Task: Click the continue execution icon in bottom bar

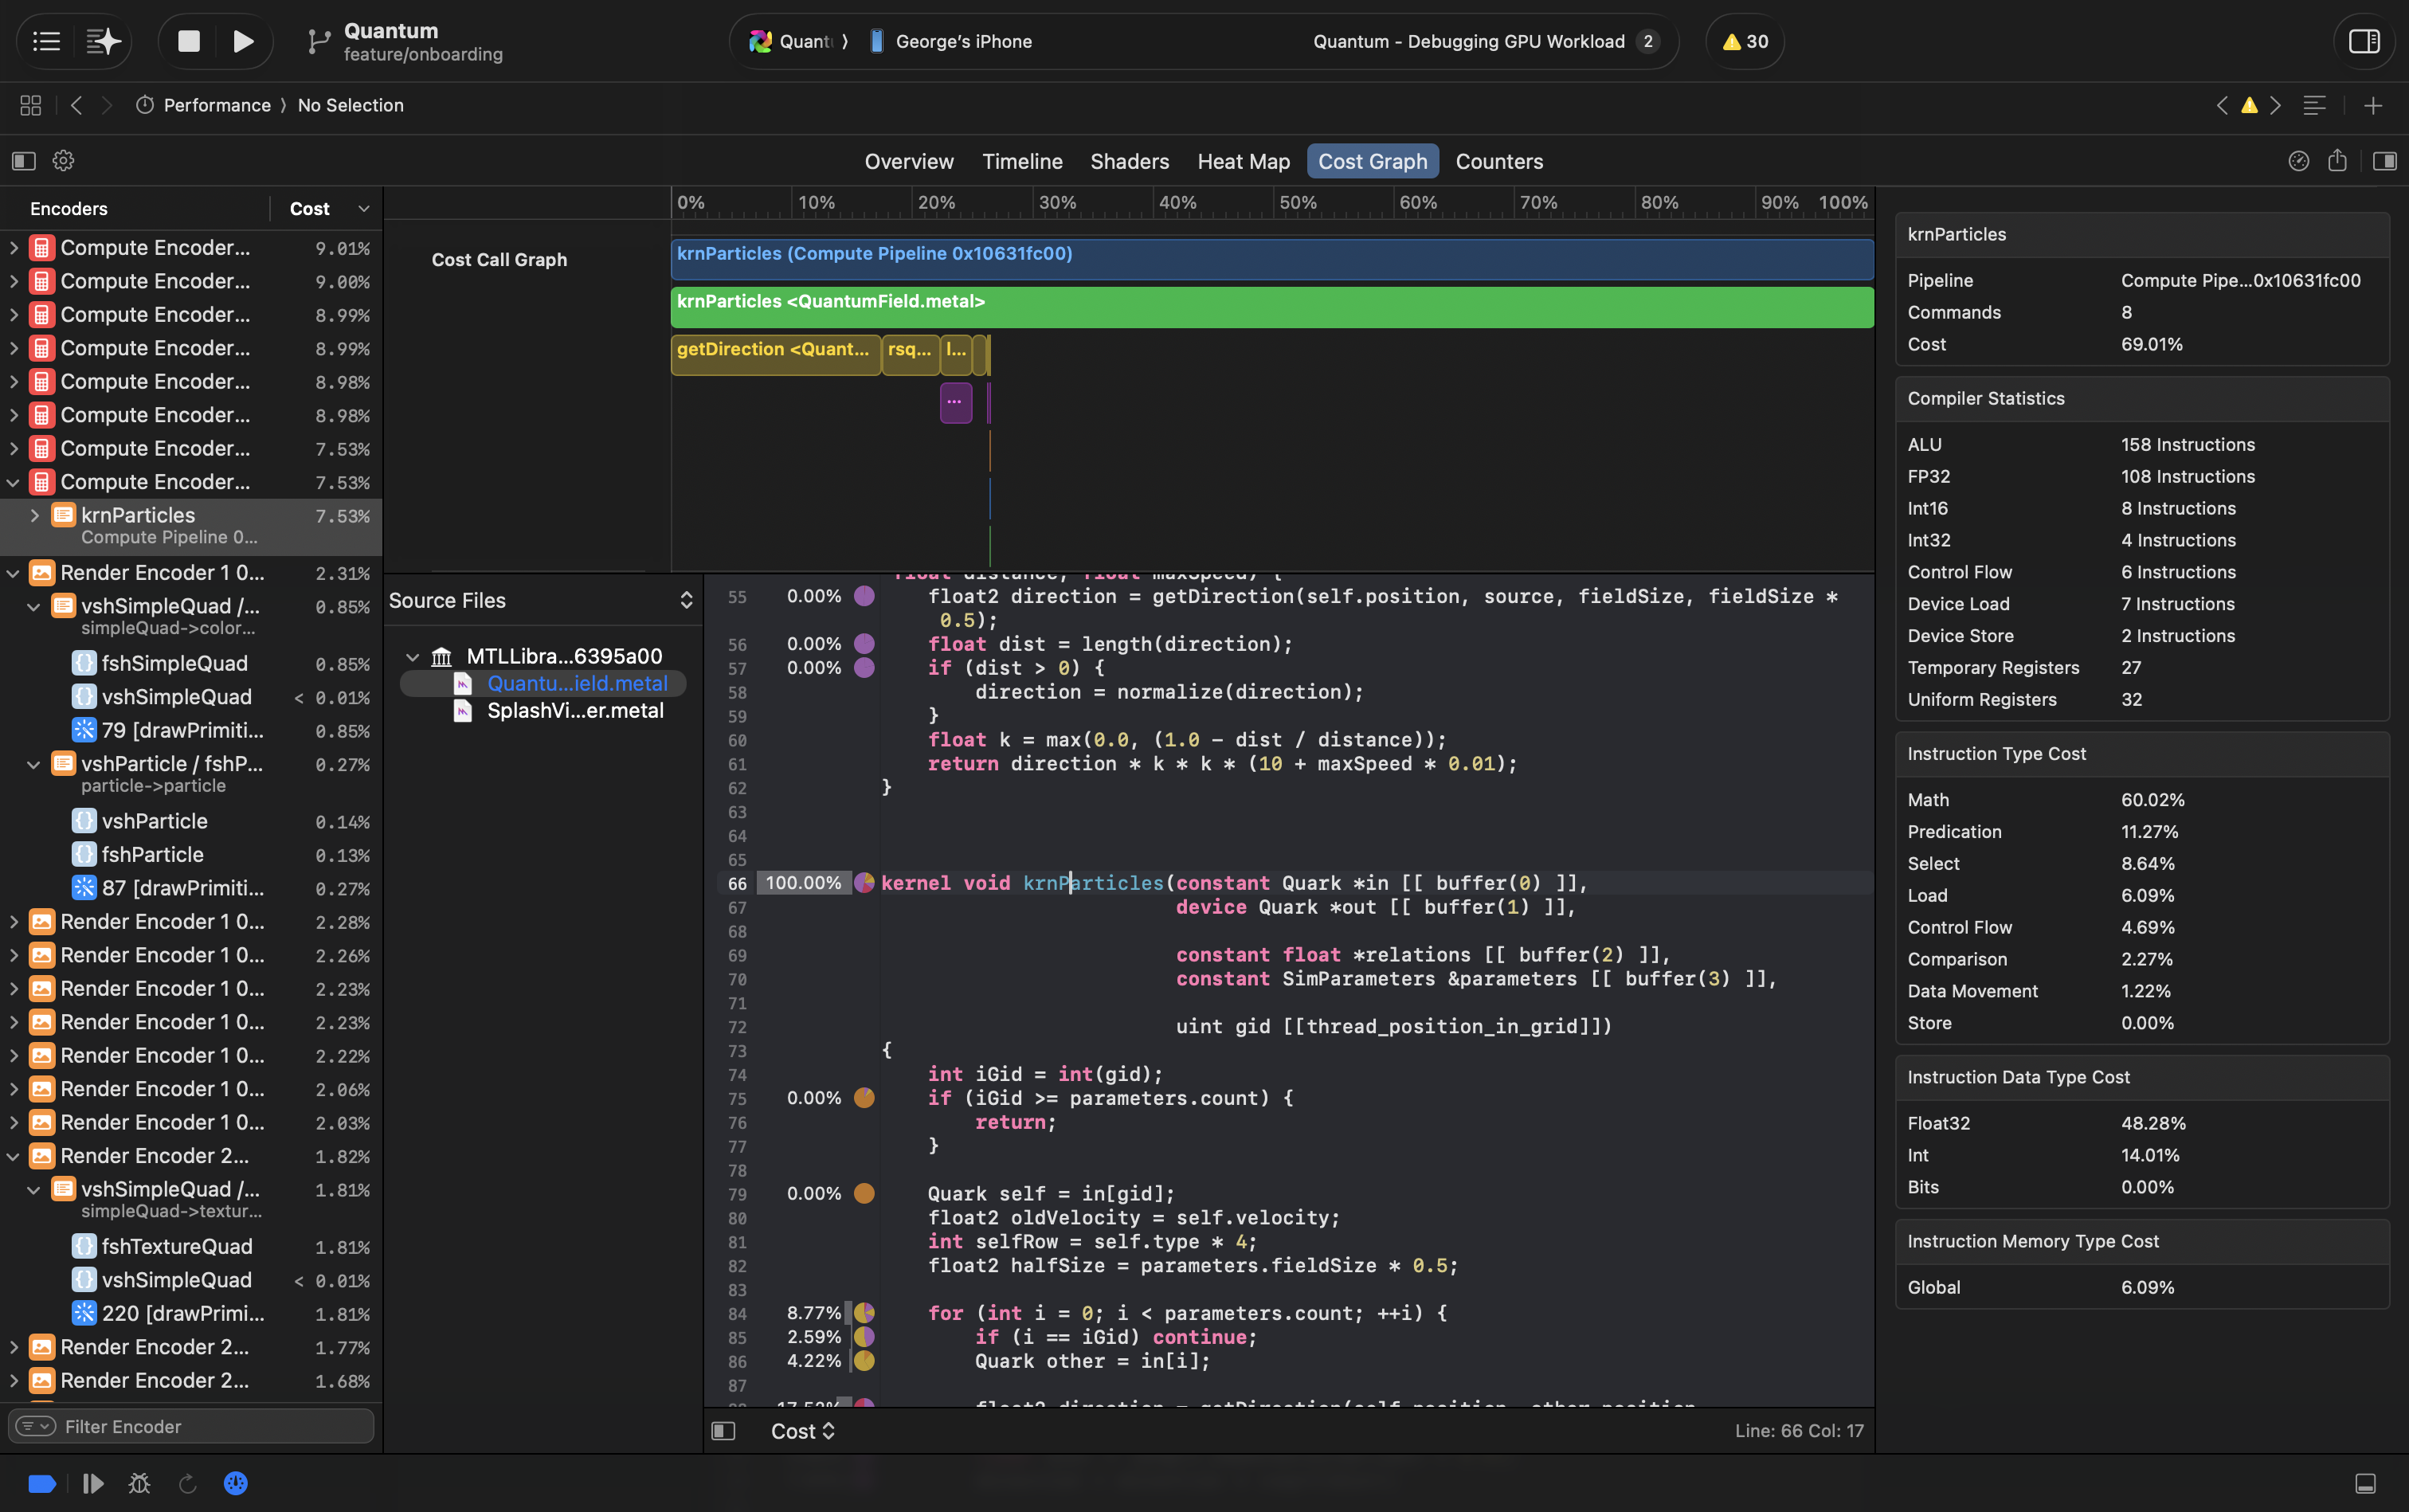Action: tap(93, 1483)
